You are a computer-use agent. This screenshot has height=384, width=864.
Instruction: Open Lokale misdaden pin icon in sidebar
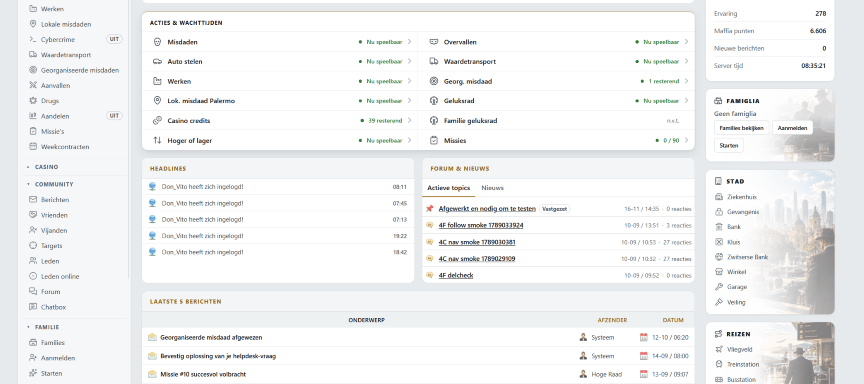click(x=33, y=24)
